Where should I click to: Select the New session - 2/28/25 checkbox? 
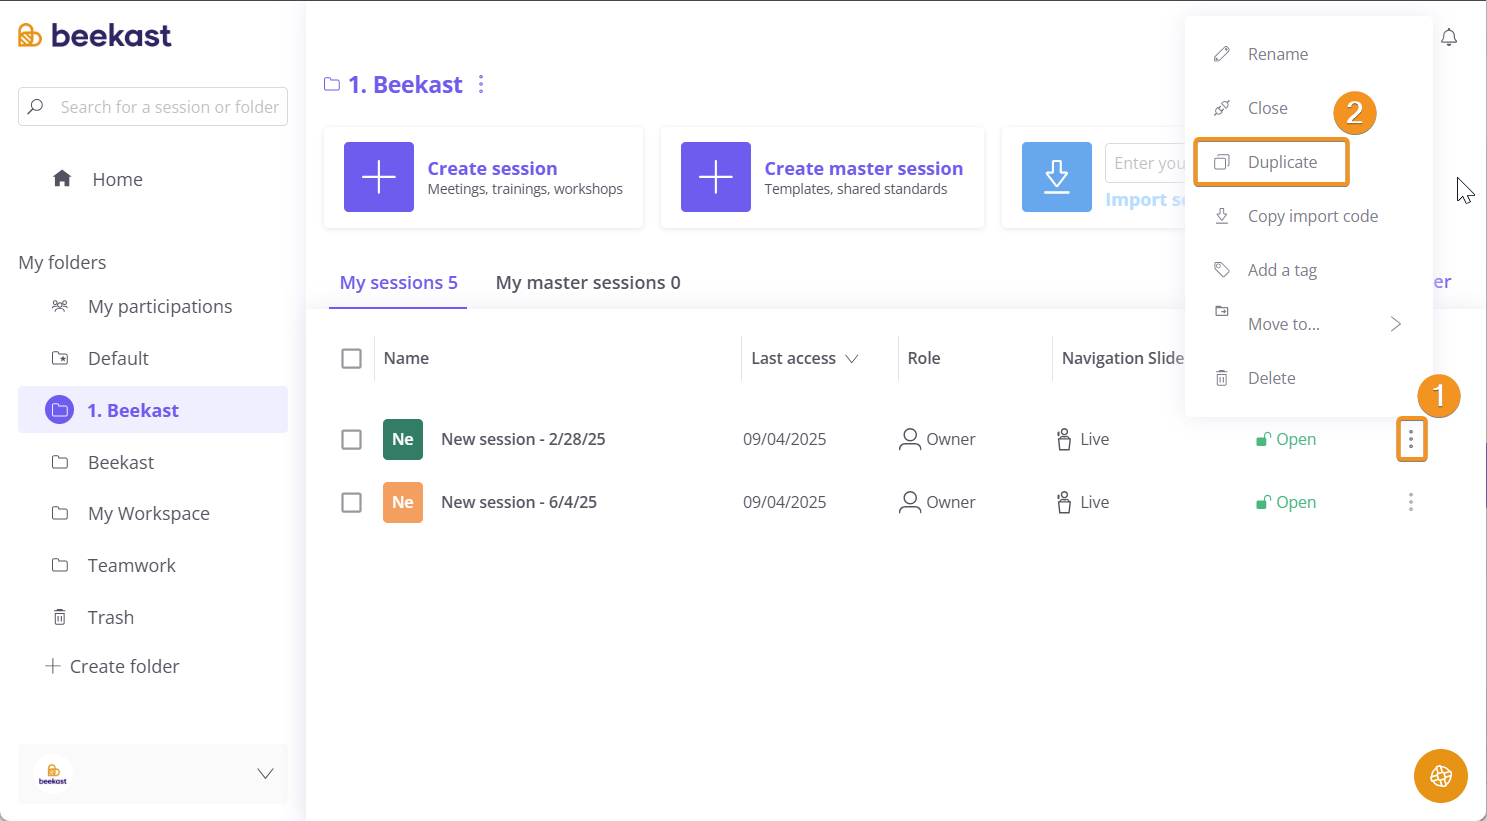click(351, 439)
